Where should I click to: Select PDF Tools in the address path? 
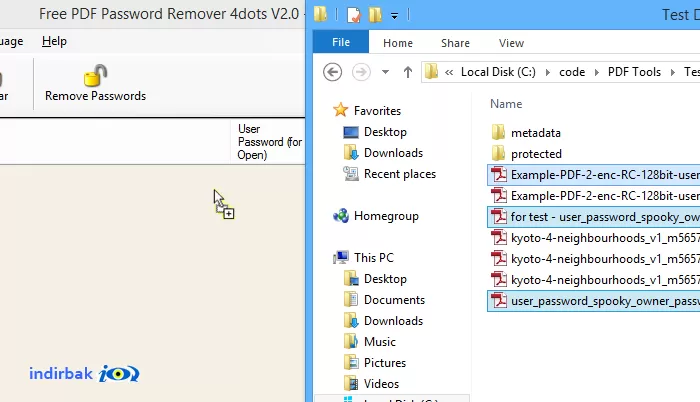click(634, 72)
